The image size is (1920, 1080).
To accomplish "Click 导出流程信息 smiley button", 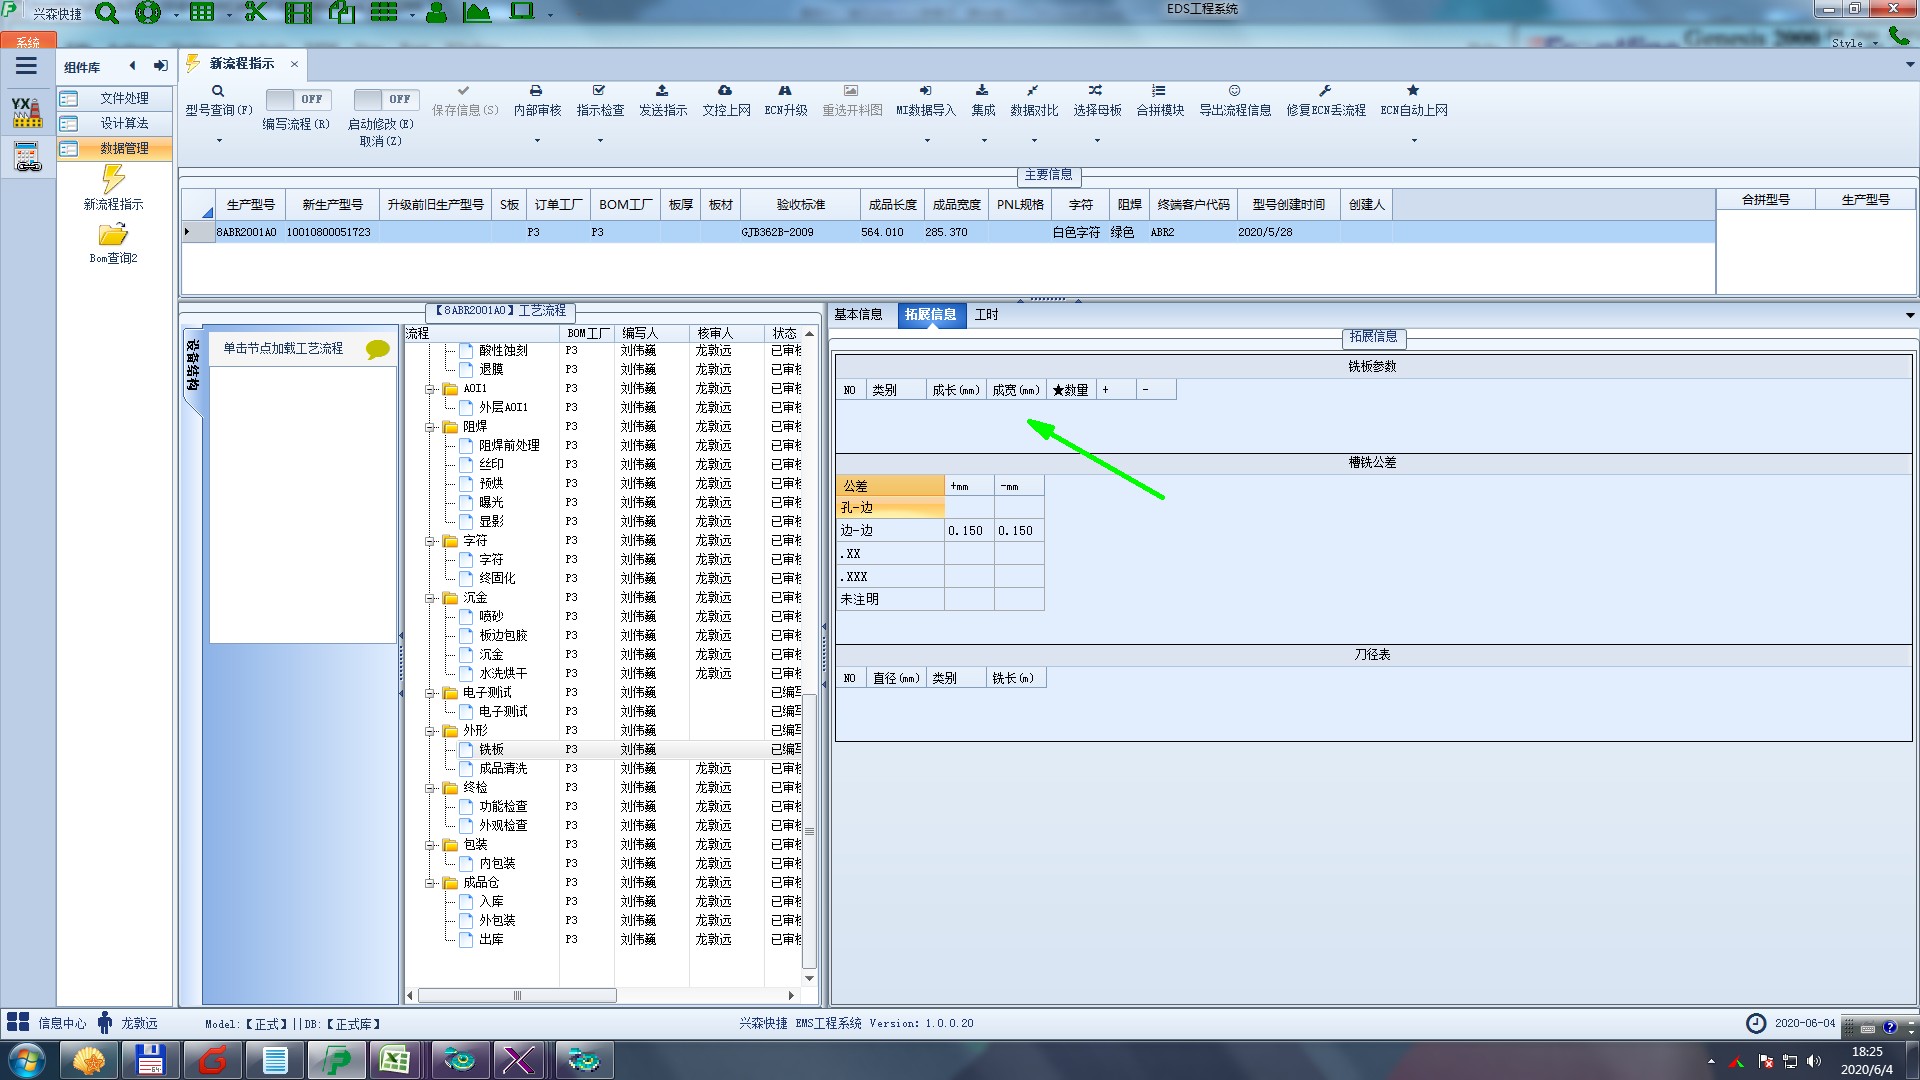I will pyautogui.click(x=1235, y=101).
